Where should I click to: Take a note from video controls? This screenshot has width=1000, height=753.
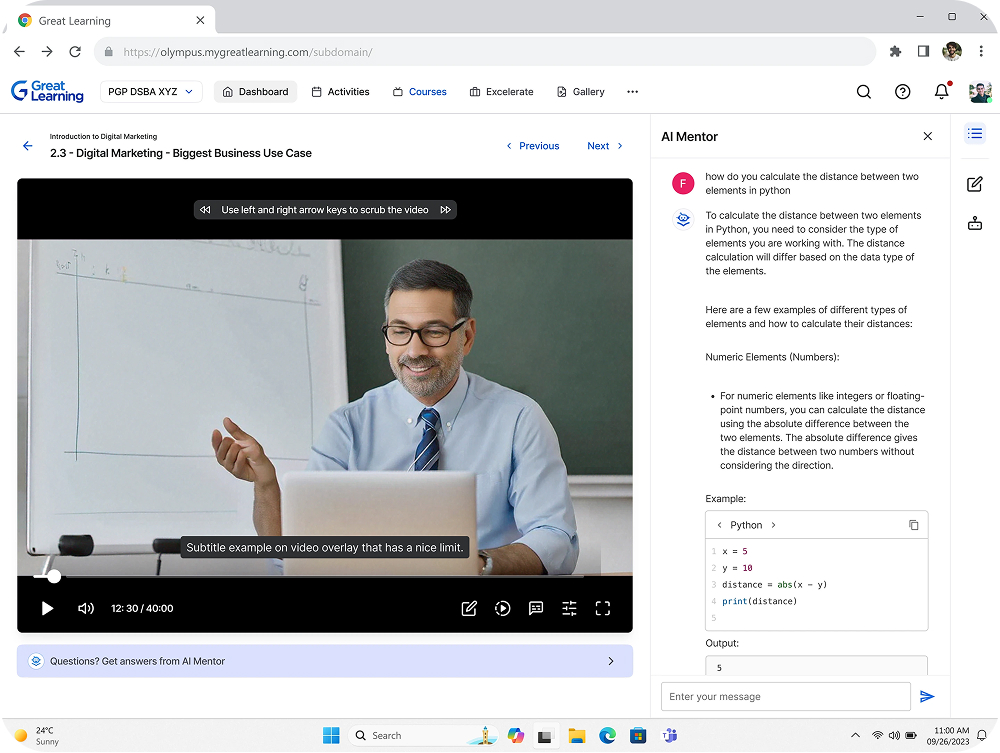[x=469, y=608]
